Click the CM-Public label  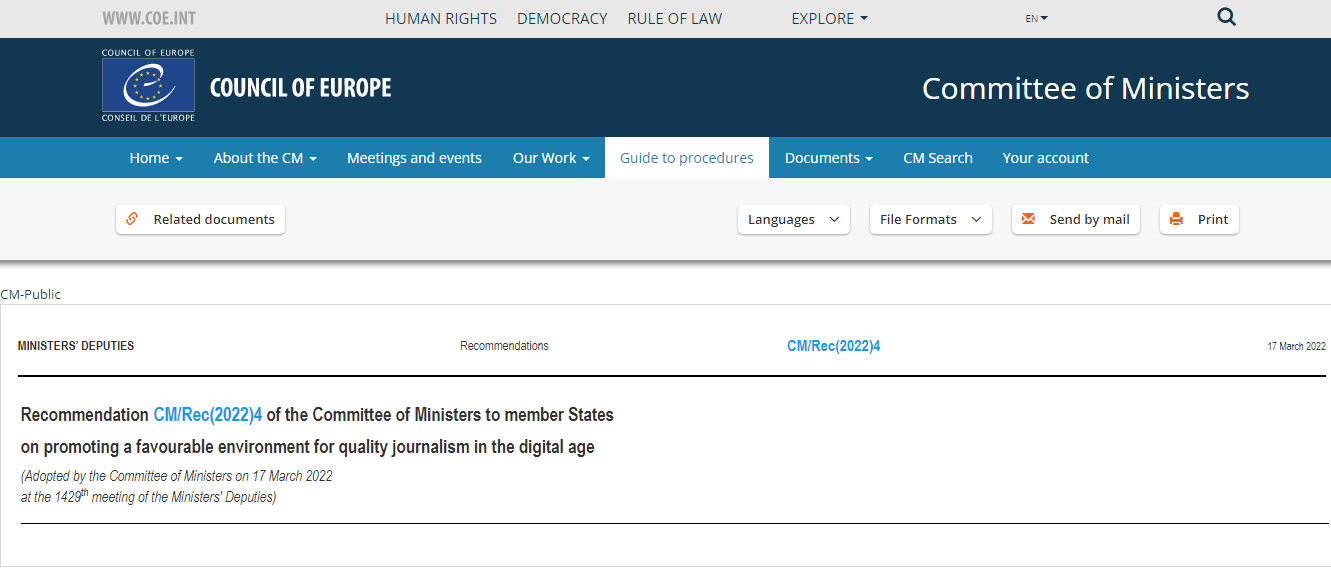(x=31, y=294)
